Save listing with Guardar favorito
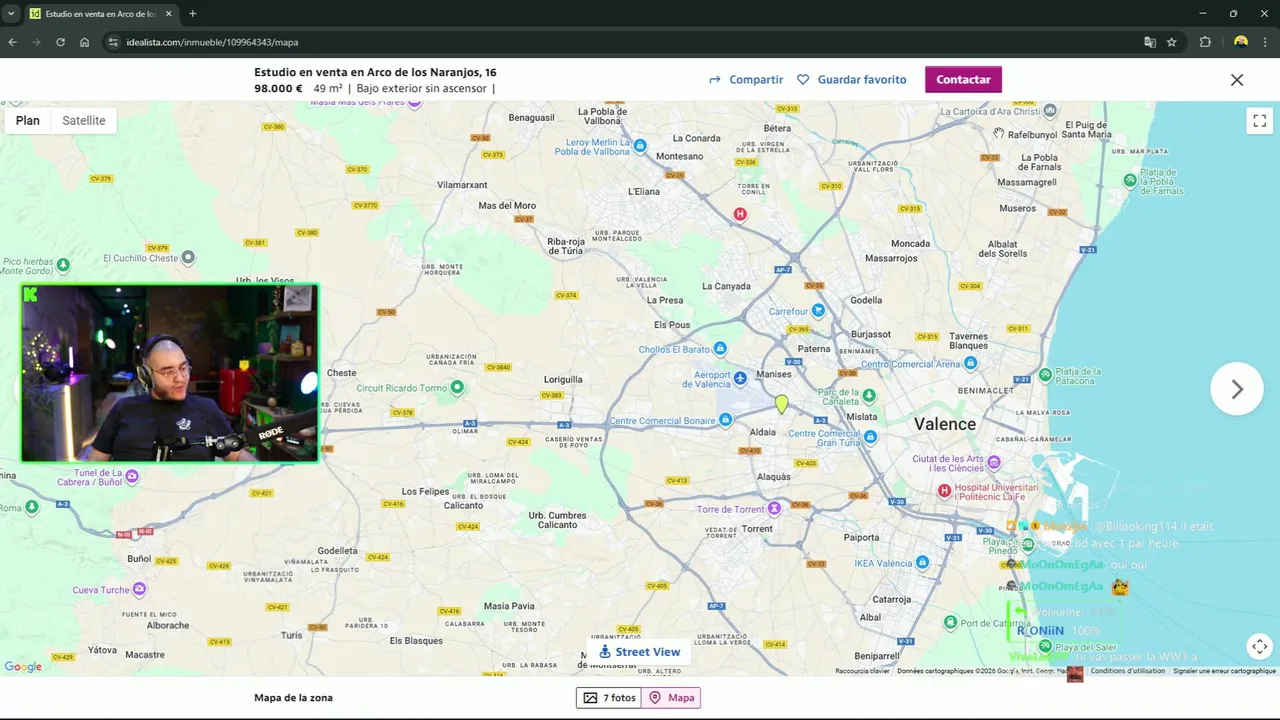Viewport: 1280px width, 720px height. (x=852, y=80)
